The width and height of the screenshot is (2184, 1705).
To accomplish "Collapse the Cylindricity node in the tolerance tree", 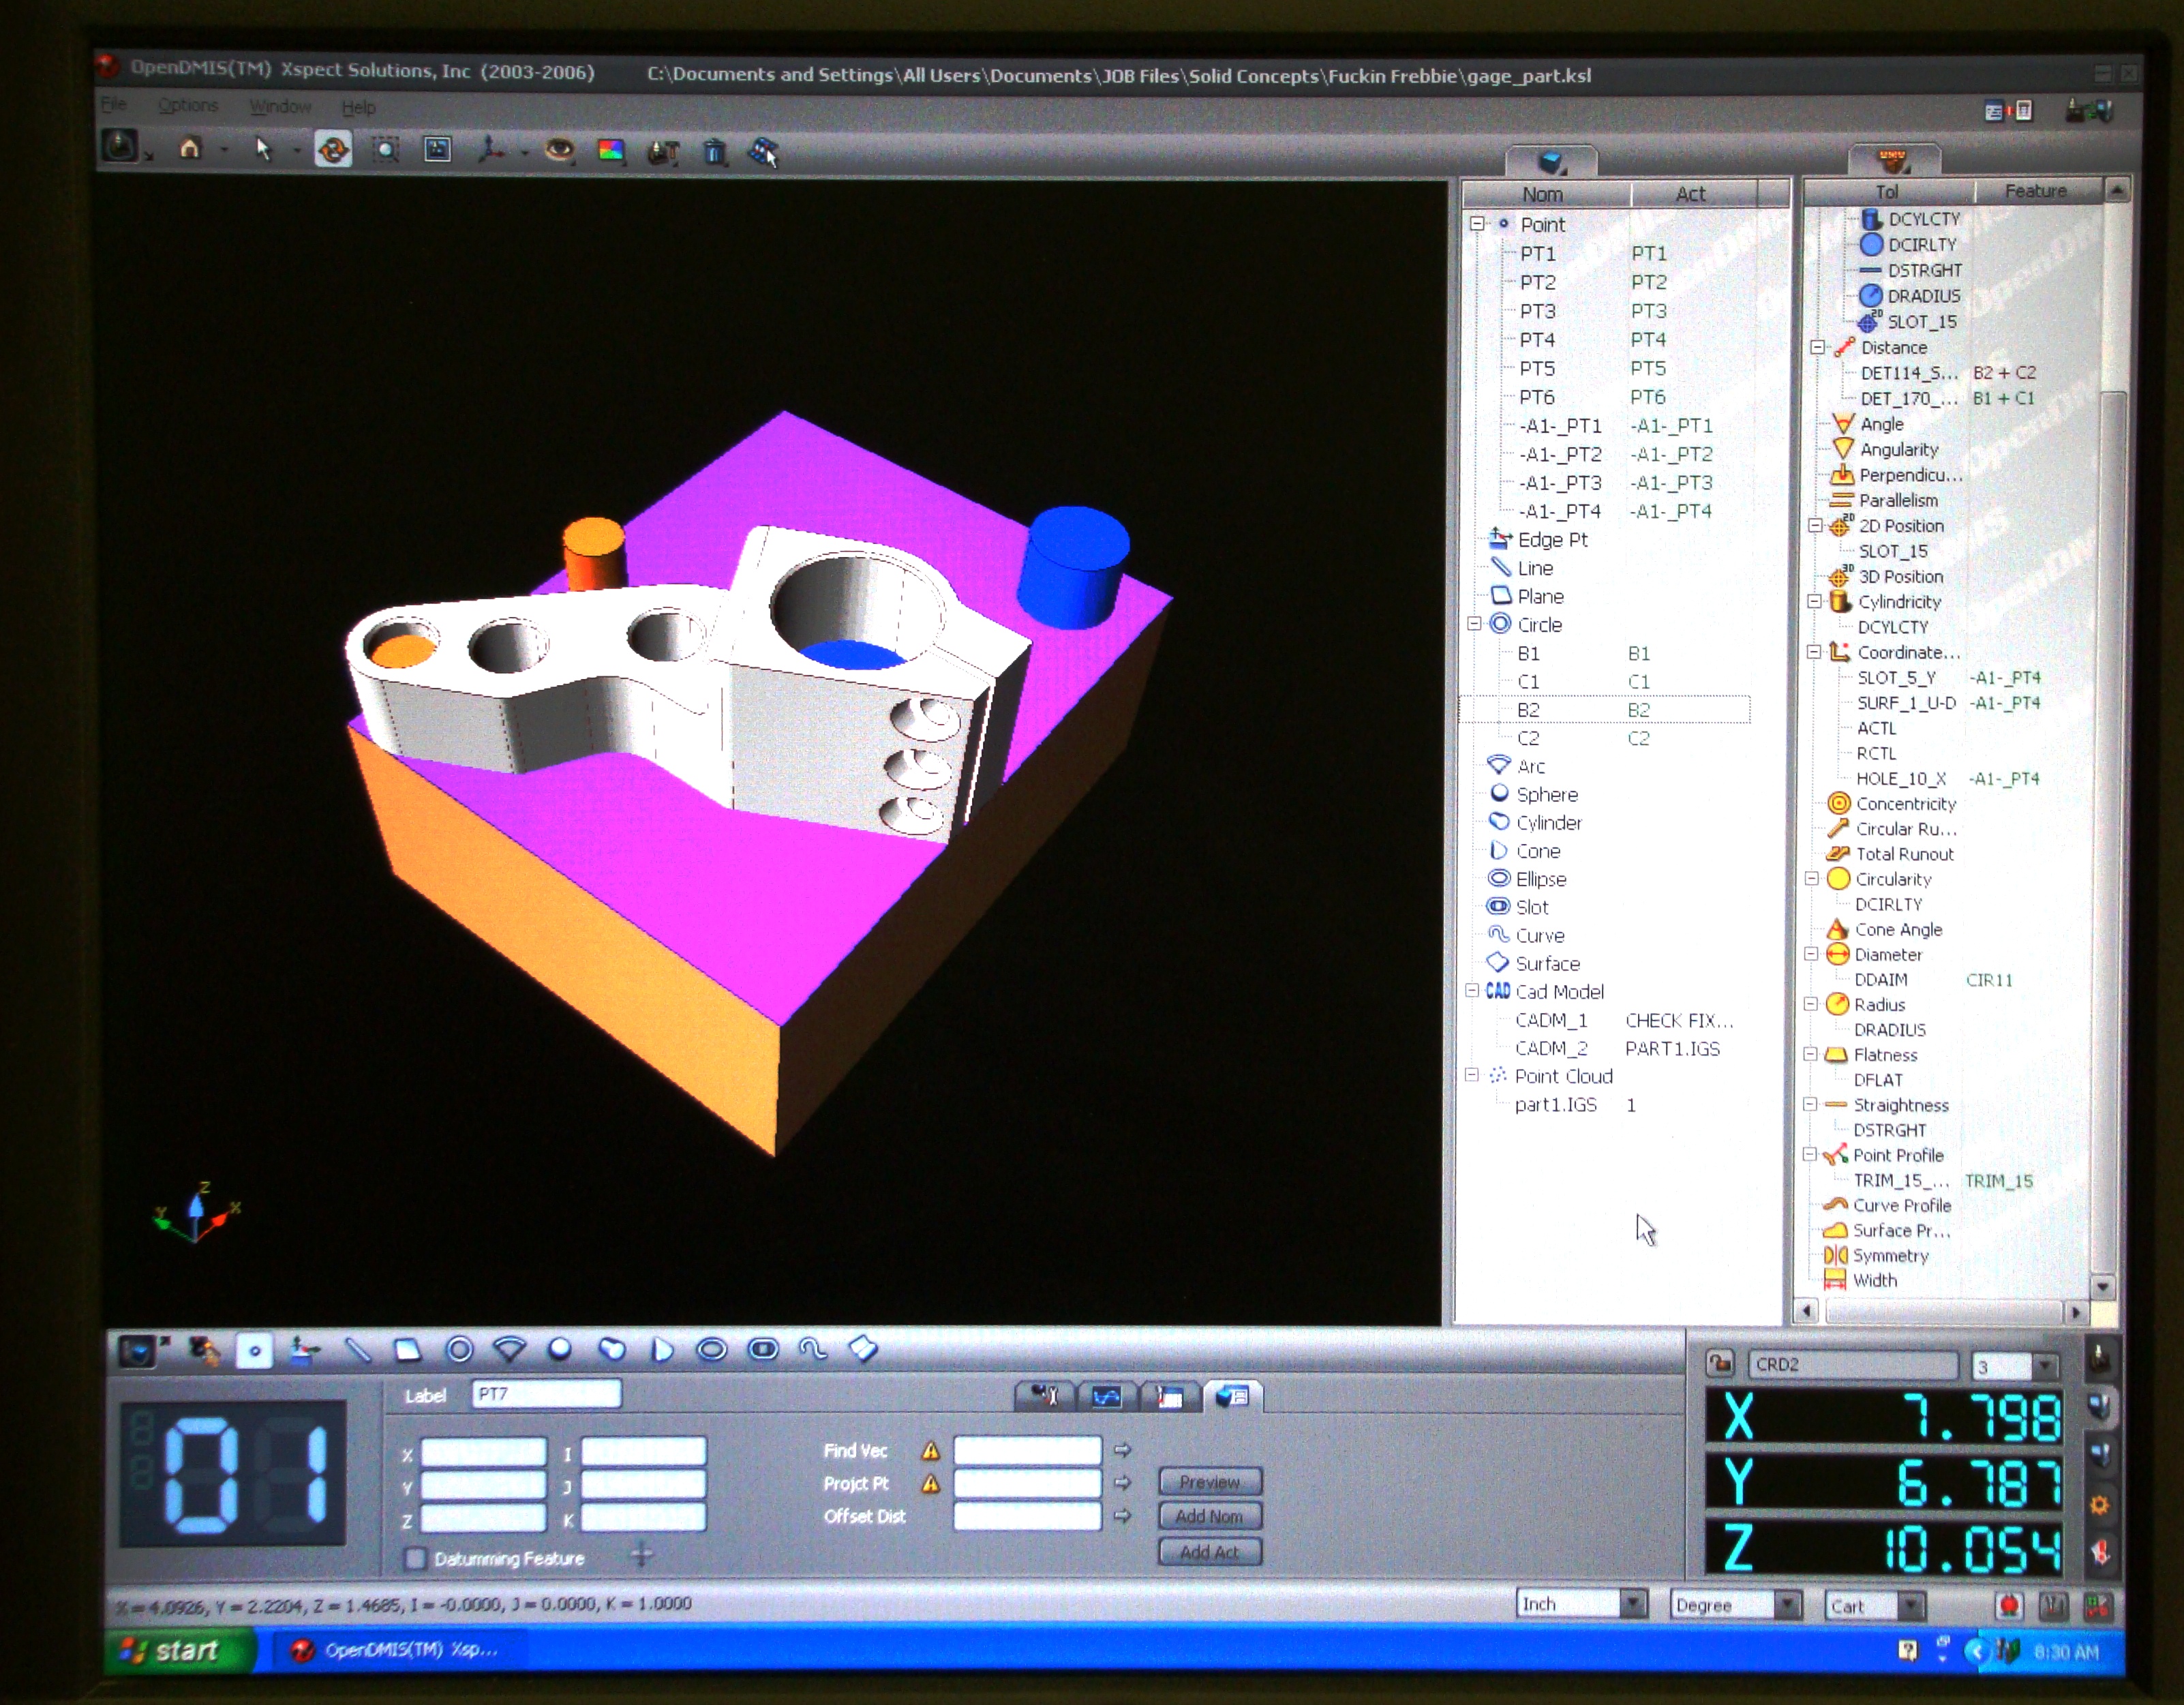I will 1815,601.
